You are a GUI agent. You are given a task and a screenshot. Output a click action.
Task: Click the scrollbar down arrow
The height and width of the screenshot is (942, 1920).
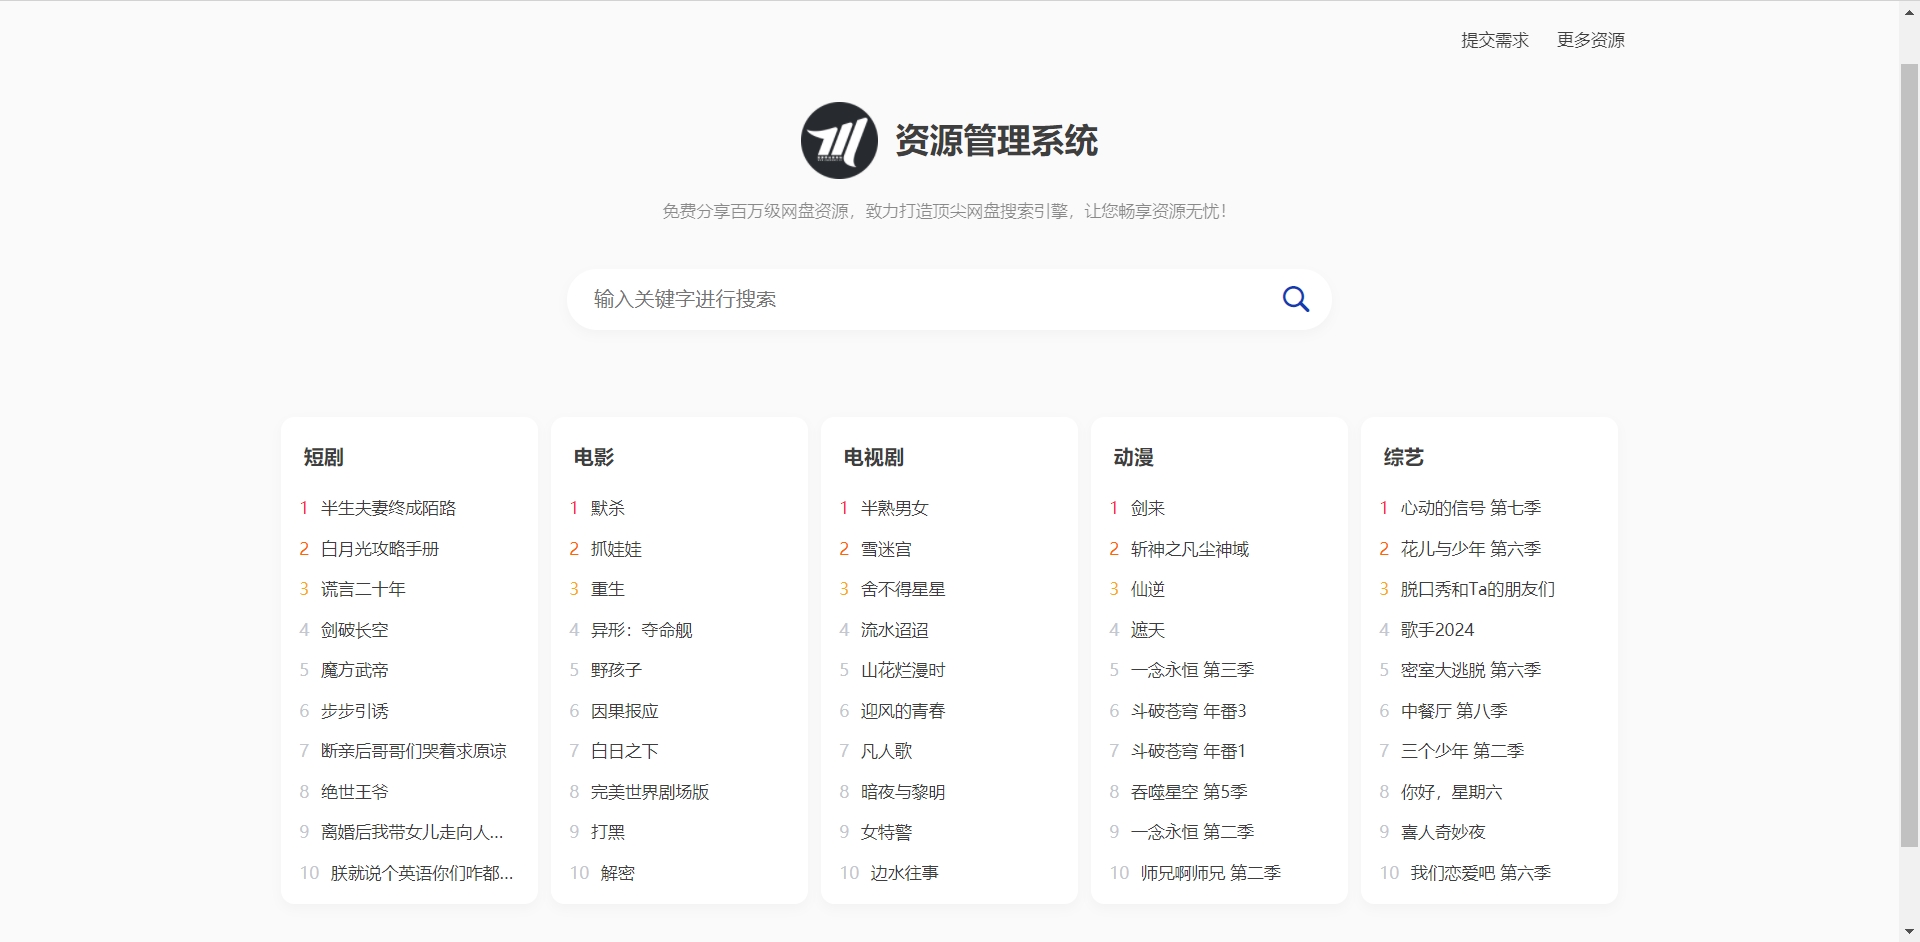[1909, 932]
